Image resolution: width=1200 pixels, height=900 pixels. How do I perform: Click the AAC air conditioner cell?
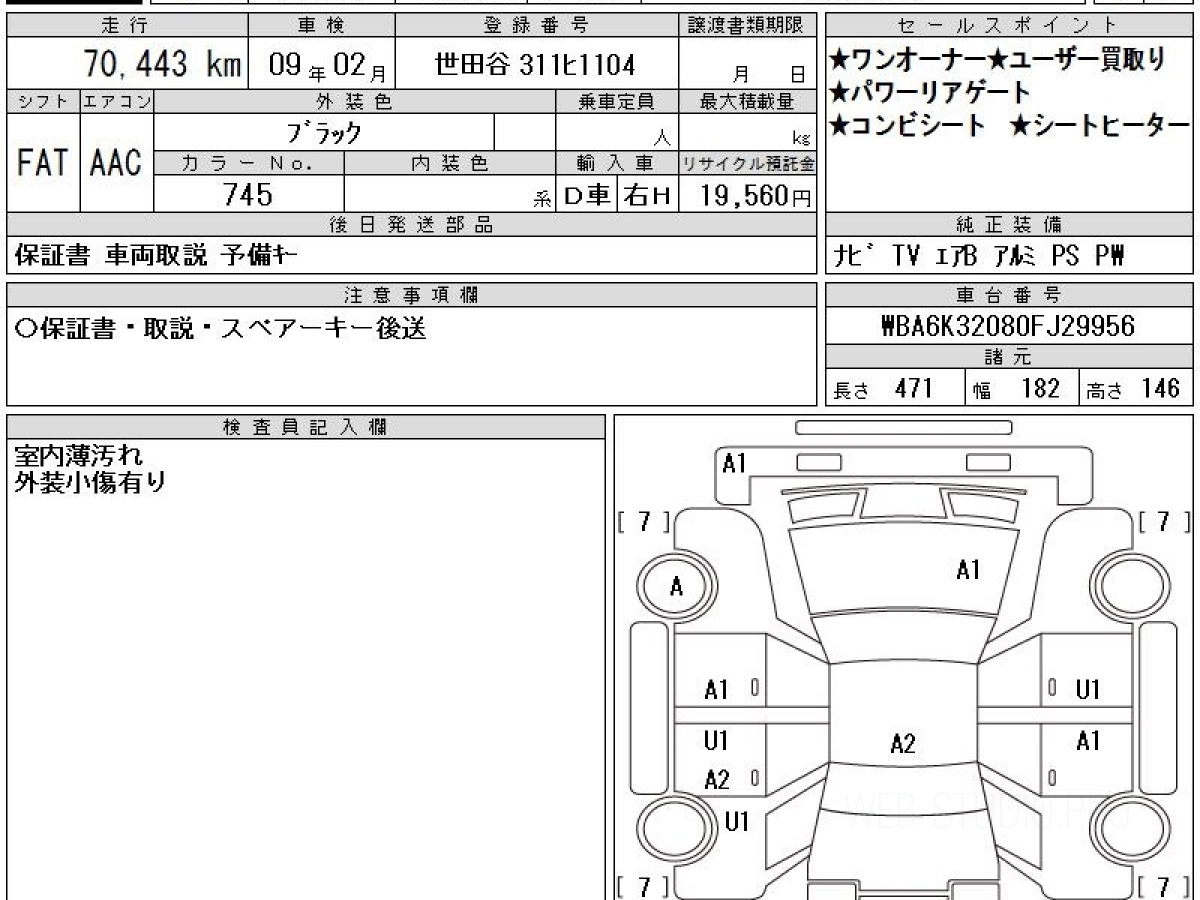click(116, 163)
